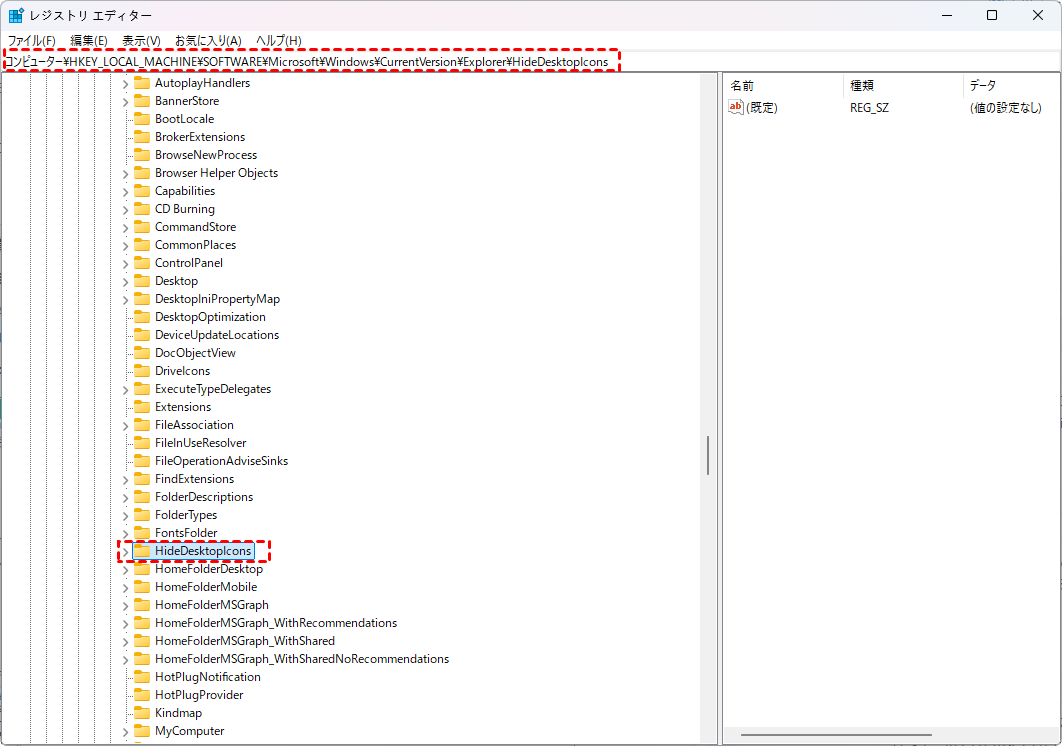Select the DriveIcons key in tree
Screen dimensions: 1062x746
tap(182, 371)
